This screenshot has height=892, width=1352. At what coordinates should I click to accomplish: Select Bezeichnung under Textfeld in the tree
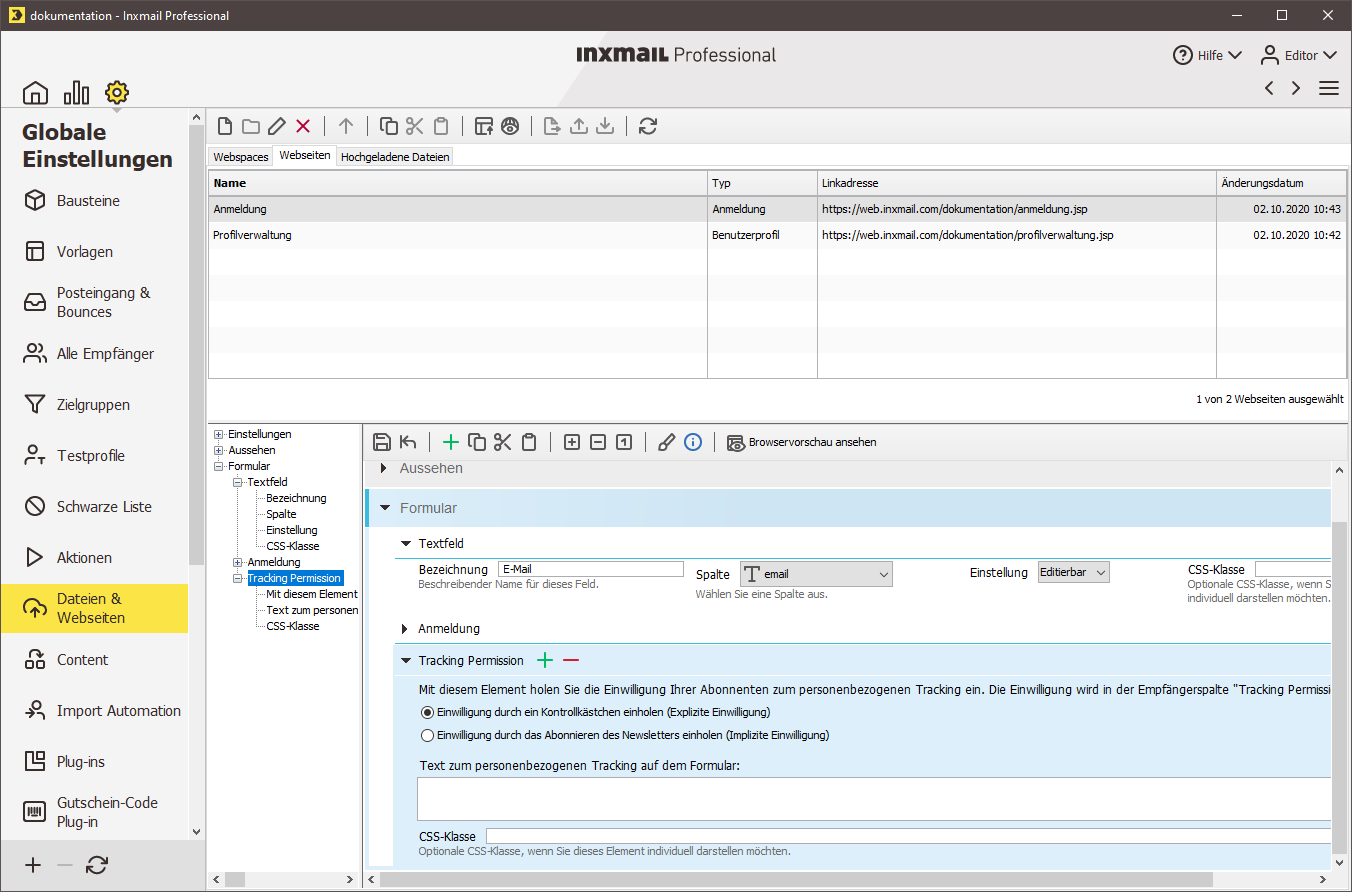pos(296,498)
